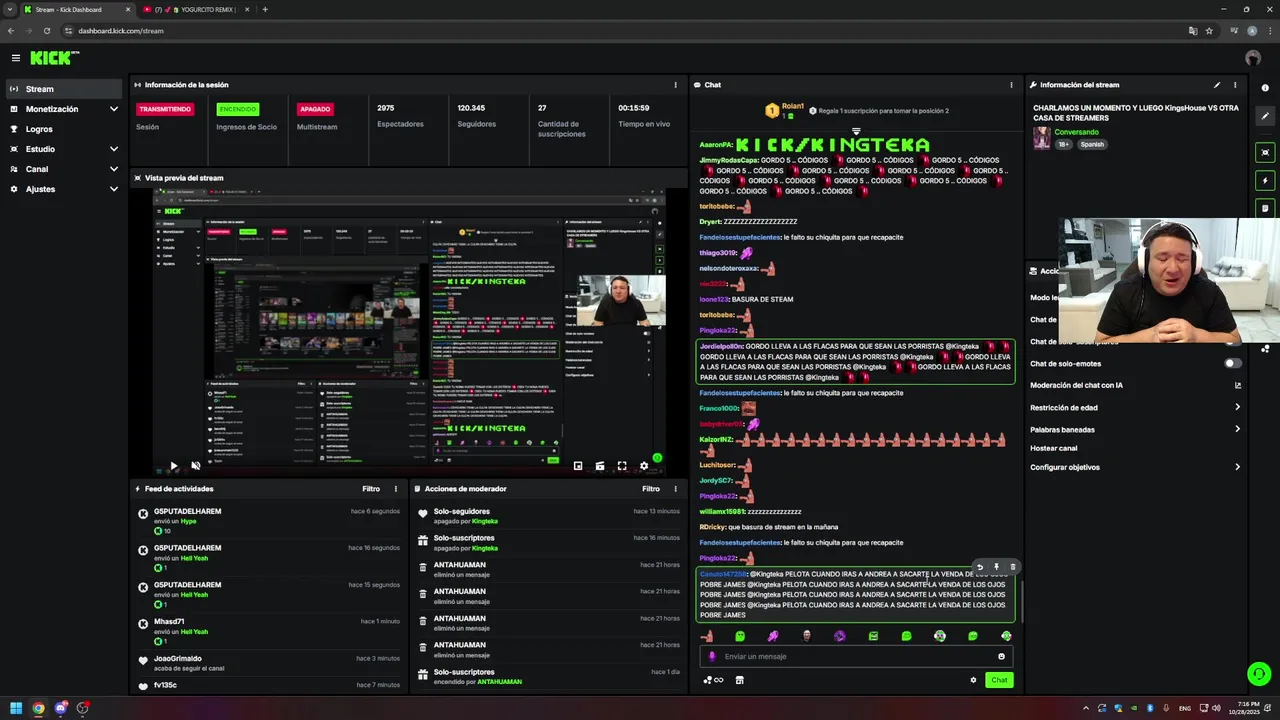Click the info icon in the right sidebar
The image size is (1280, 720).
coord(1265,88)
